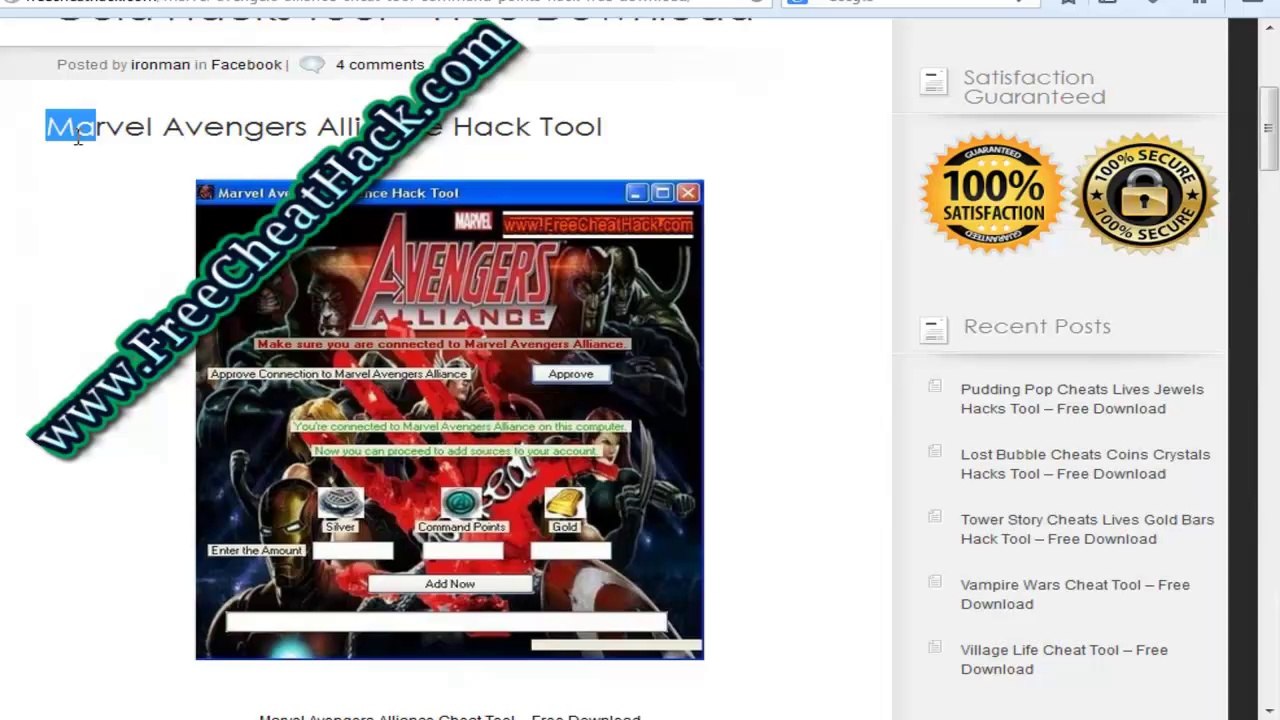Click the Satisfaction Guaranteed heading
Screen dimensions: 1280x720
(x=1034, y=87)
